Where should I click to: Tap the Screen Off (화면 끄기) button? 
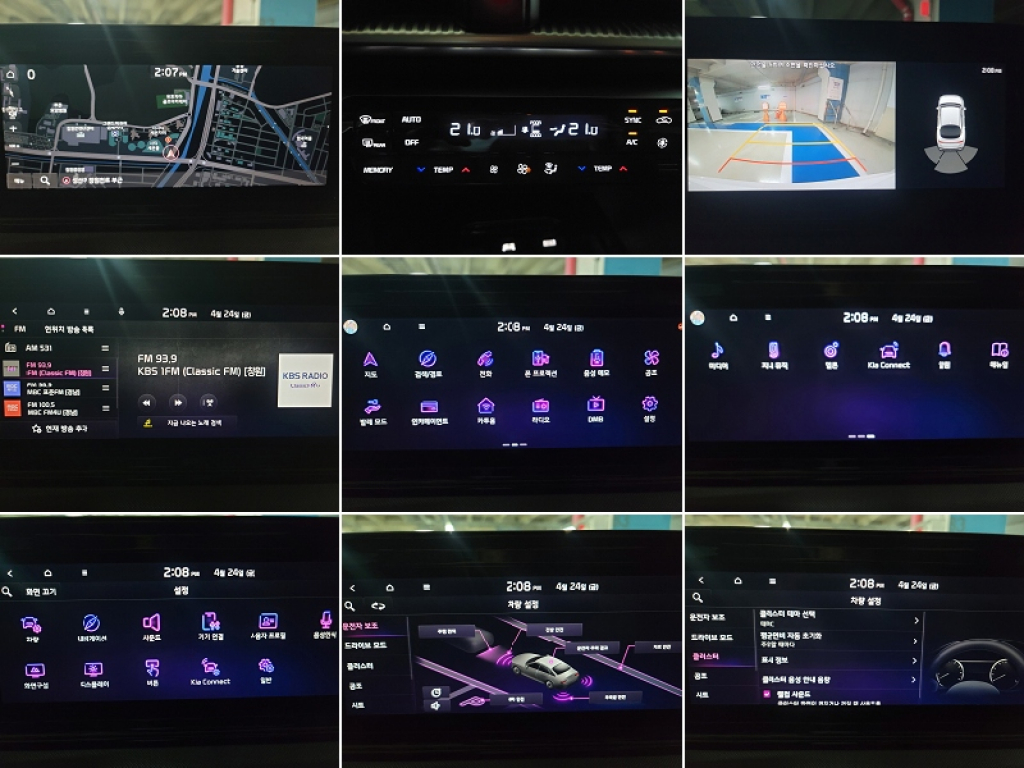point(40,591)
